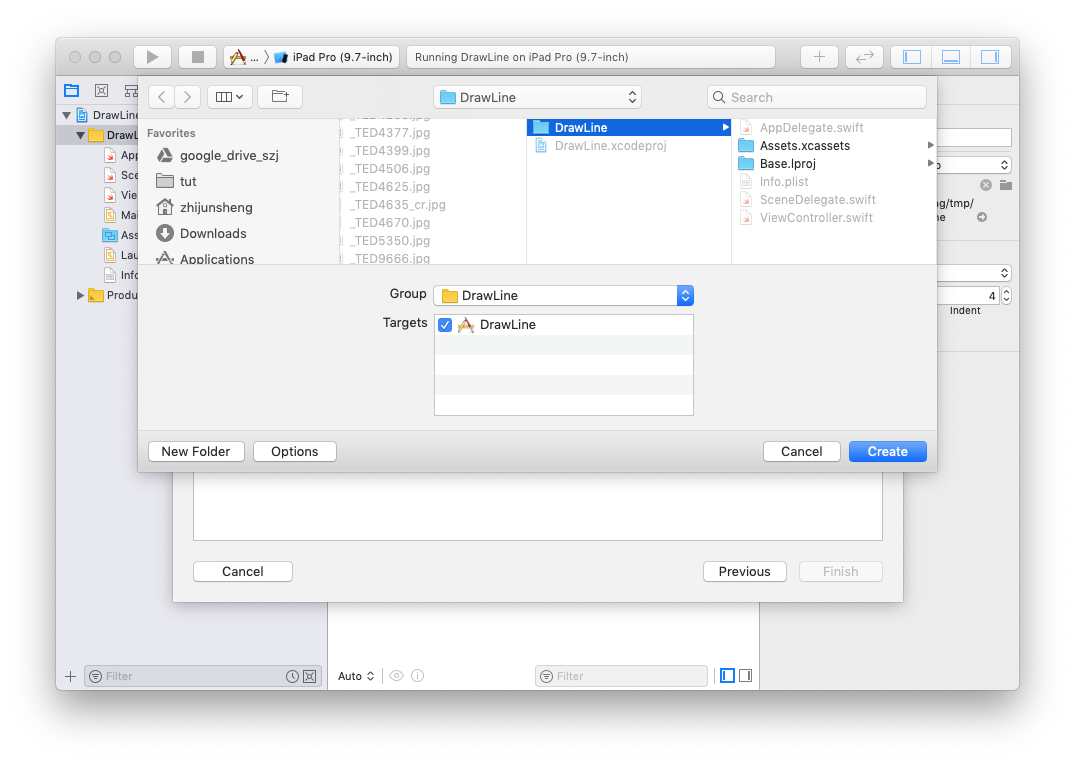Click the Options button
Viewport: 1075px width, 764px height.
click(295, 451)
